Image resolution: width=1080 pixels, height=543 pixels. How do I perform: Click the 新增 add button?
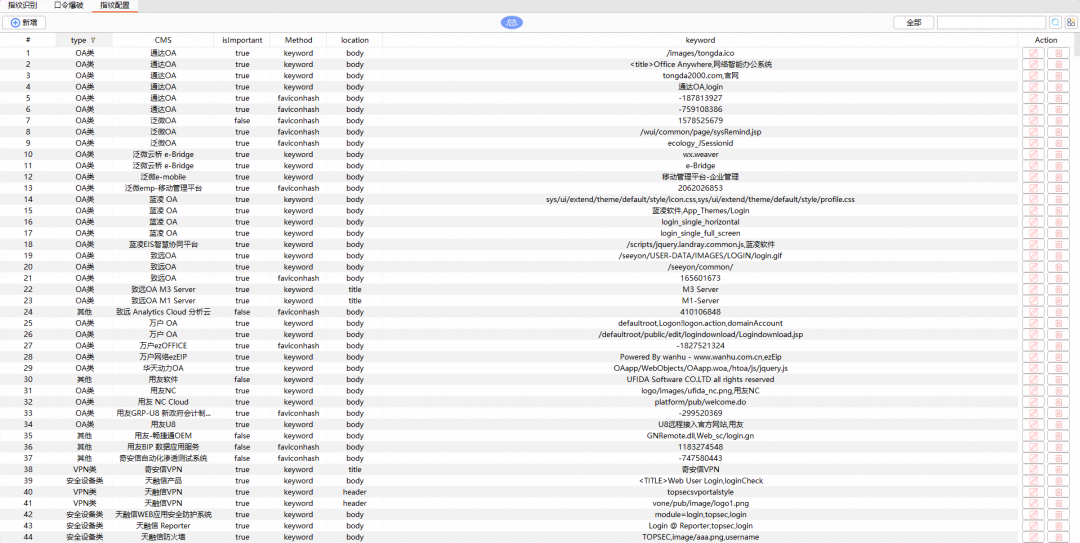[x=24, y=23]
